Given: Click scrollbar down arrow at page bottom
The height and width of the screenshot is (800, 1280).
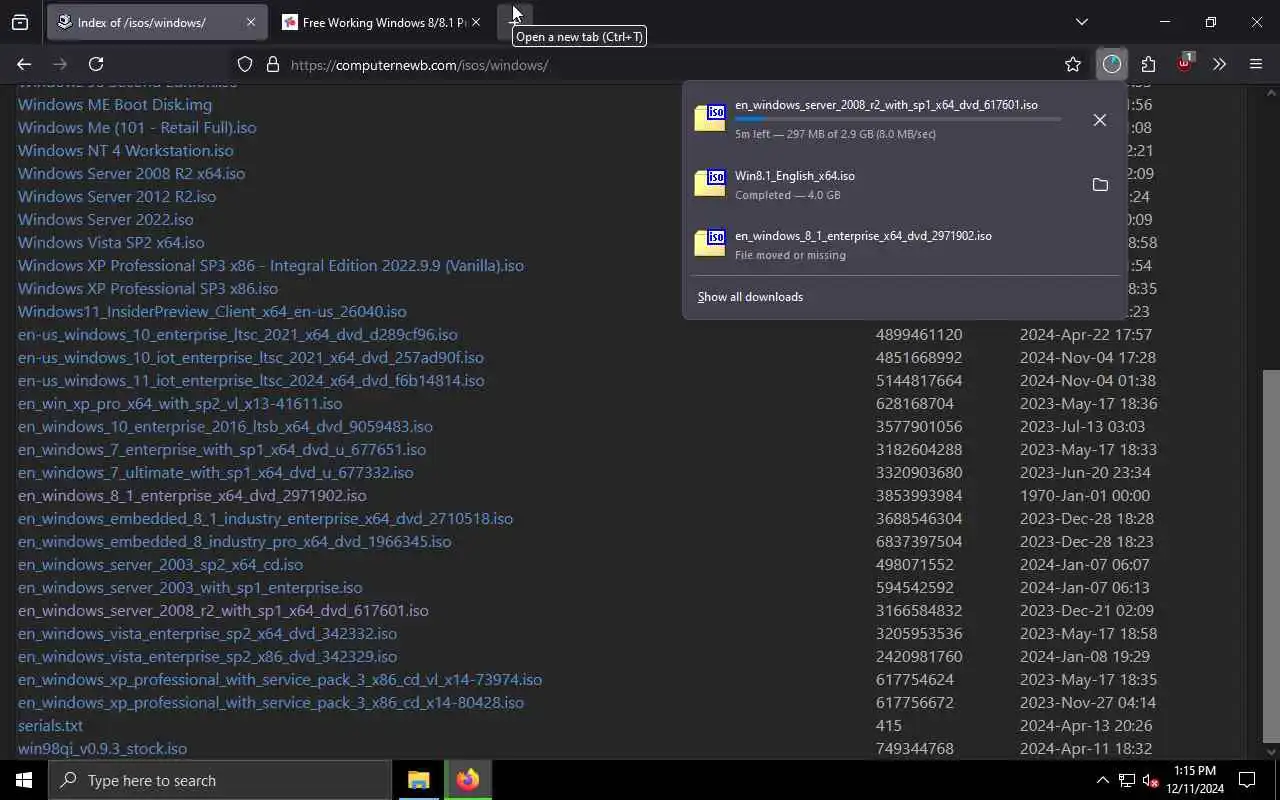Looking at the screenshot, I should (1271, 751).
